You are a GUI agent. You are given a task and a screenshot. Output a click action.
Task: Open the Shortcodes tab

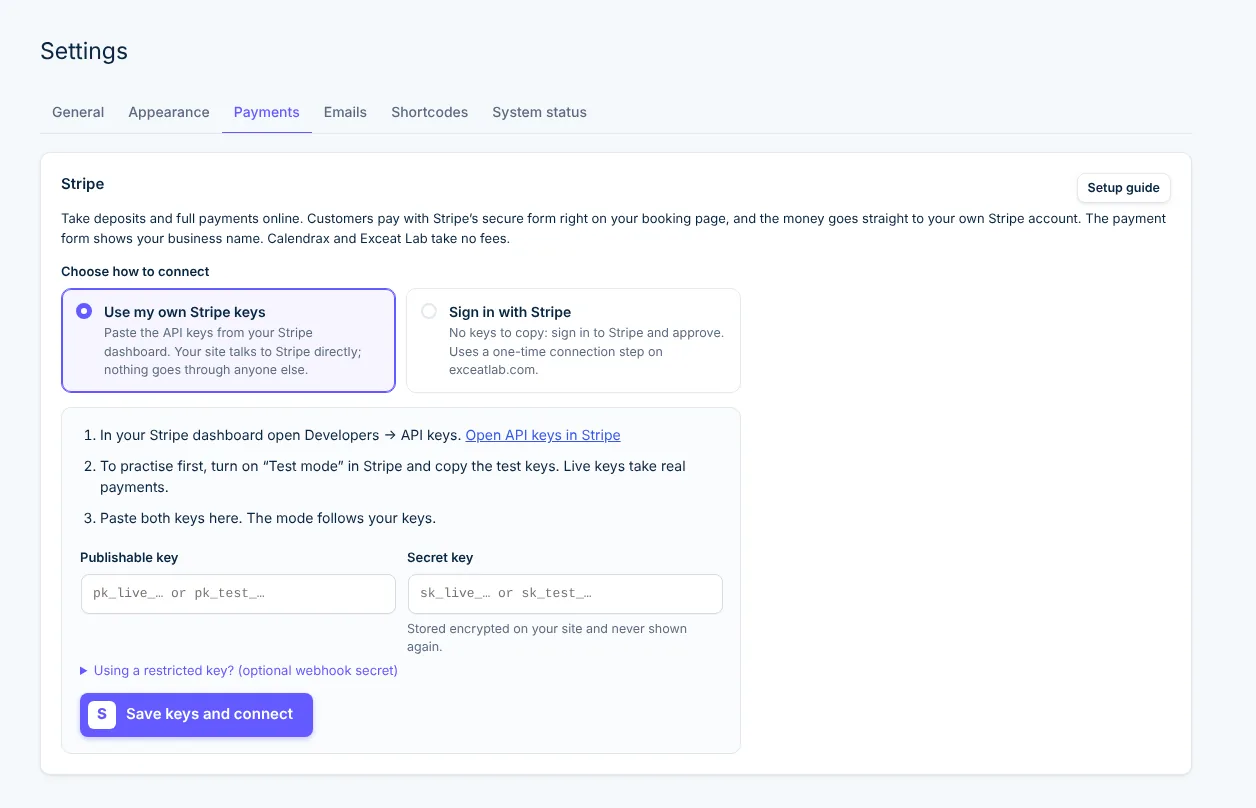pyautogui.click(x=430, y=112)
